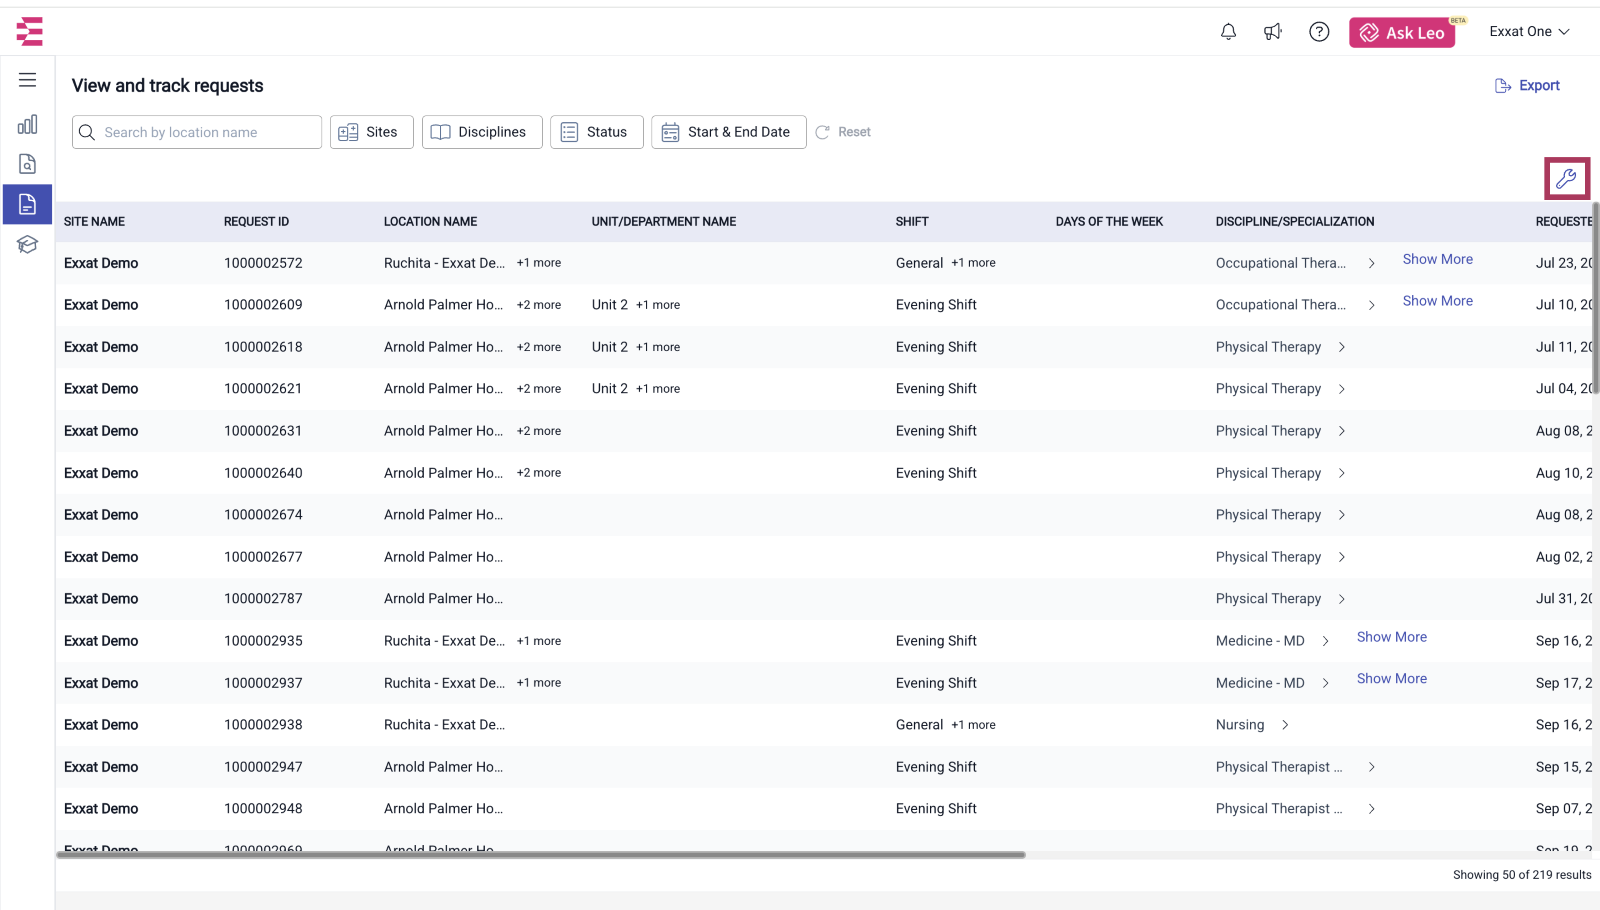Click the 'View and track requests' heading
This screenshot has height=910, width=1600.
click(167, 86)
